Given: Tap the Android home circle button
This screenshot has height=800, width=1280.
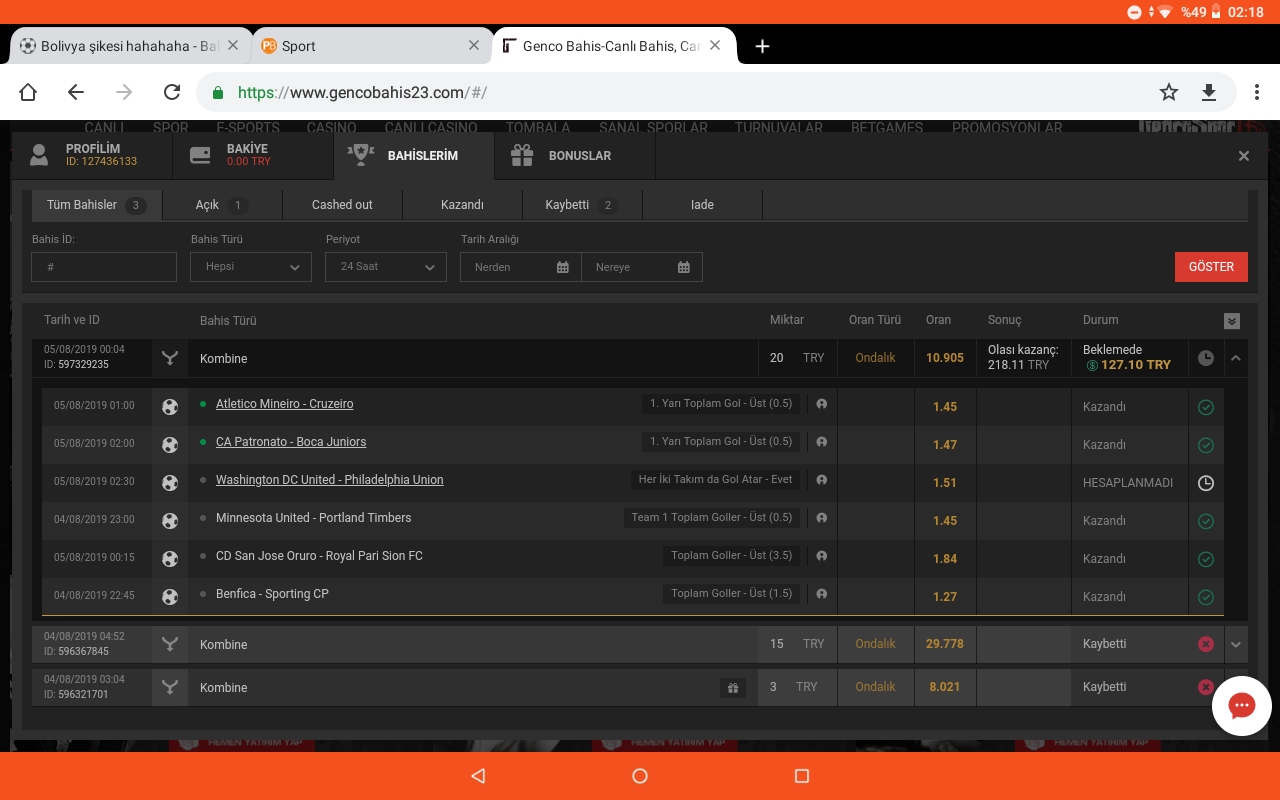Looking at the screenshot, I should [640, 776].
